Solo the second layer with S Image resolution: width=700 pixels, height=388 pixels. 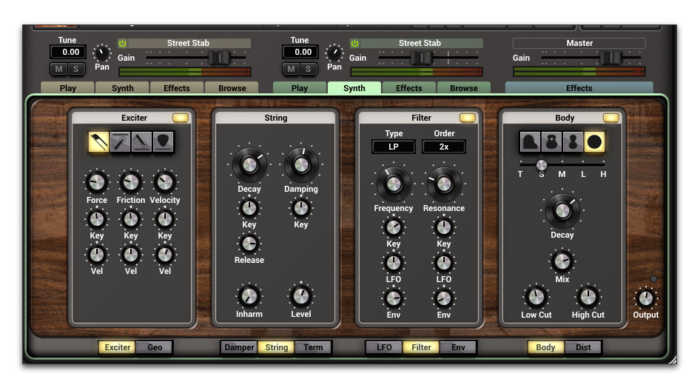[x=308, y=69]
